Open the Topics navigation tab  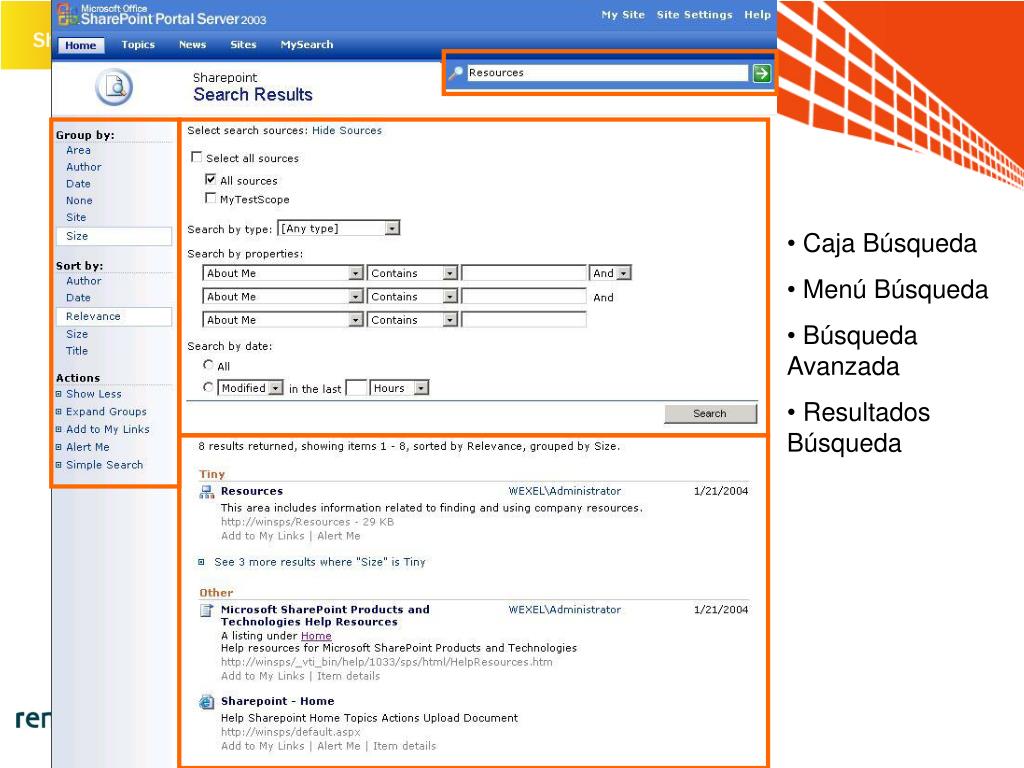click(138, 45)
